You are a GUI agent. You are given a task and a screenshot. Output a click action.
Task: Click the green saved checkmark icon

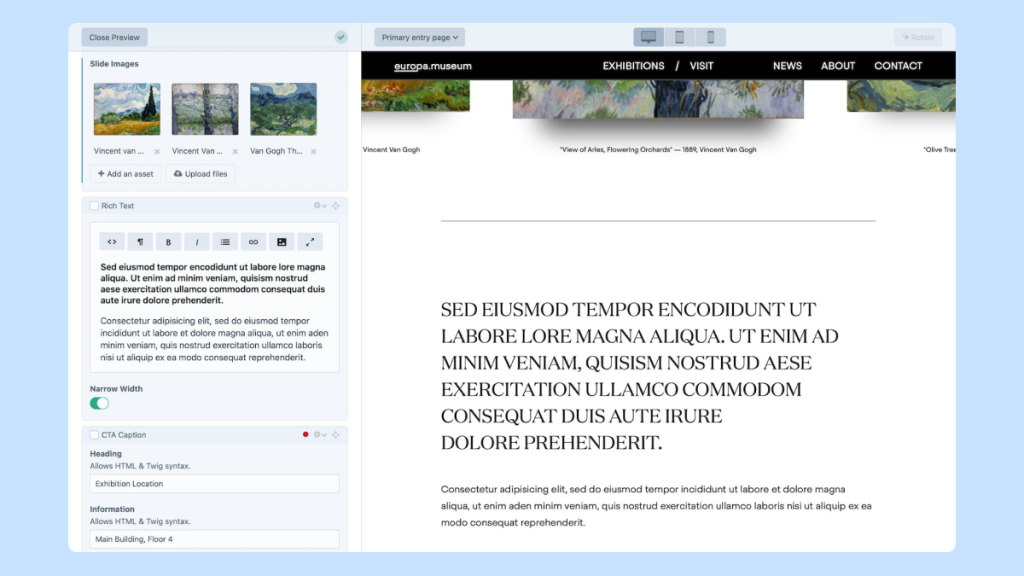[x=341, y=37]
